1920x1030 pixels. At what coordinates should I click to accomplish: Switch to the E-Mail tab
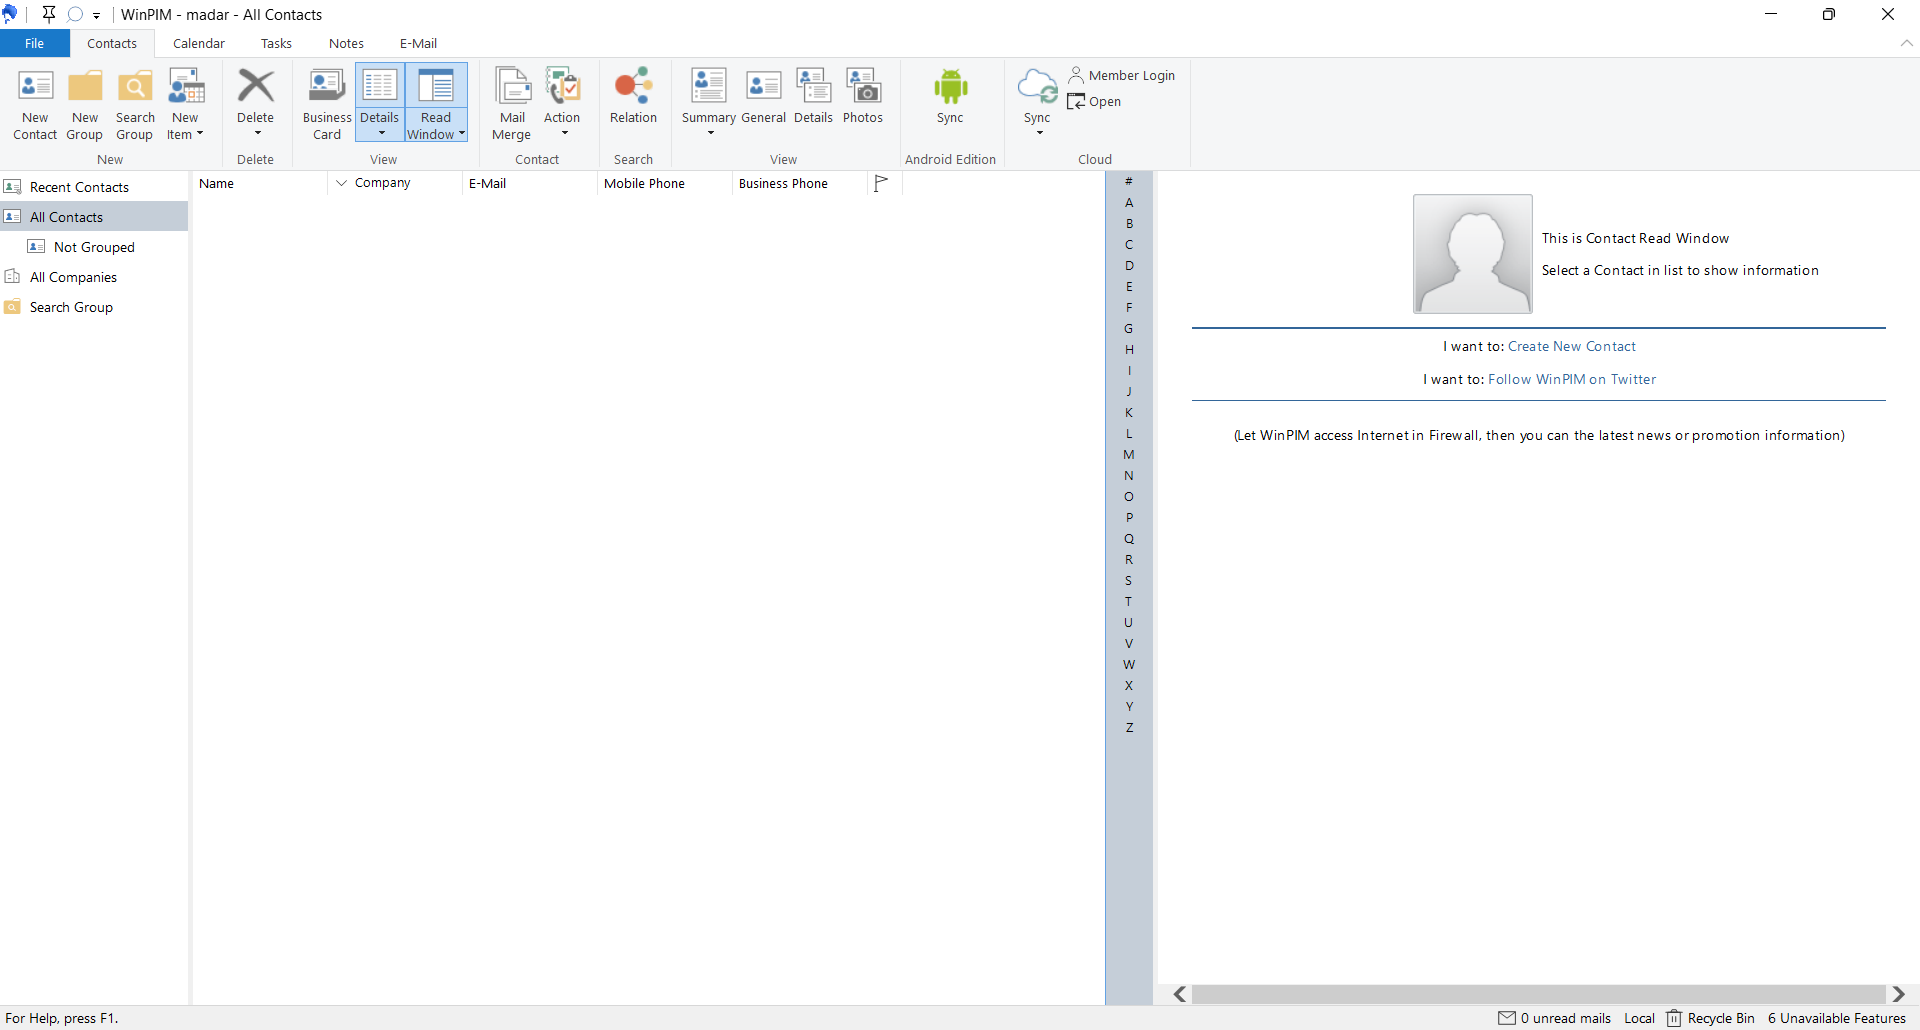pos(418,43)
